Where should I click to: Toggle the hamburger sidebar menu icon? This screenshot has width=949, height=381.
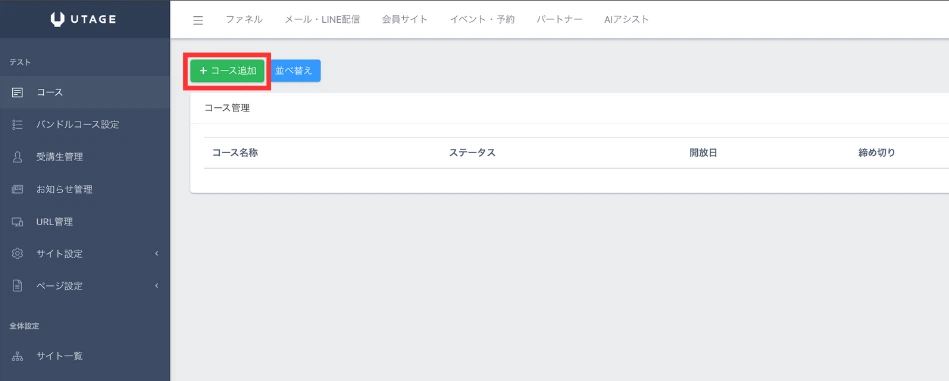click(x=198, y=20)
